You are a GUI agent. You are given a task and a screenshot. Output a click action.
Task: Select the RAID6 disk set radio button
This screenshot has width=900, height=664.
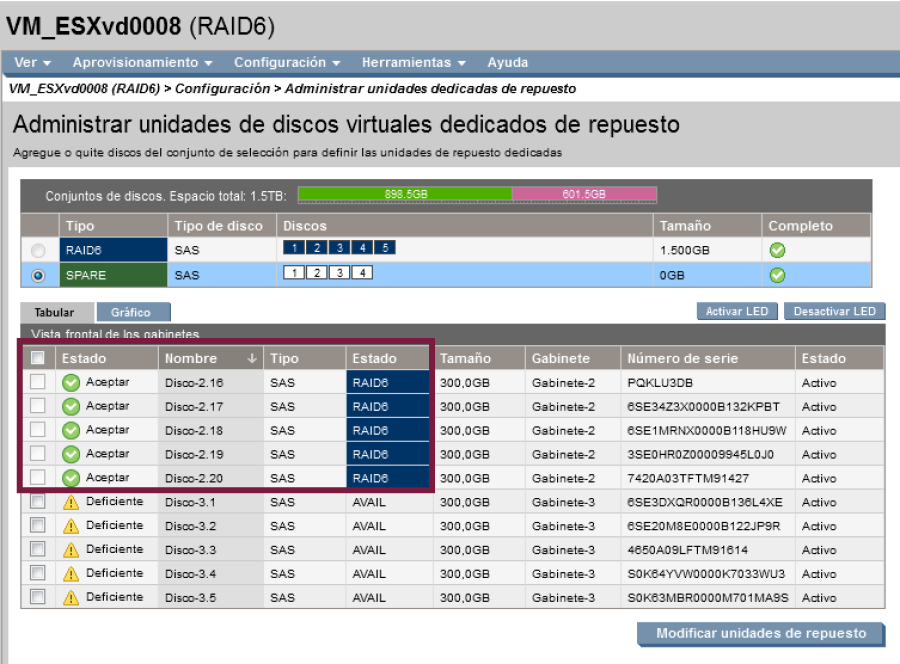40,250
